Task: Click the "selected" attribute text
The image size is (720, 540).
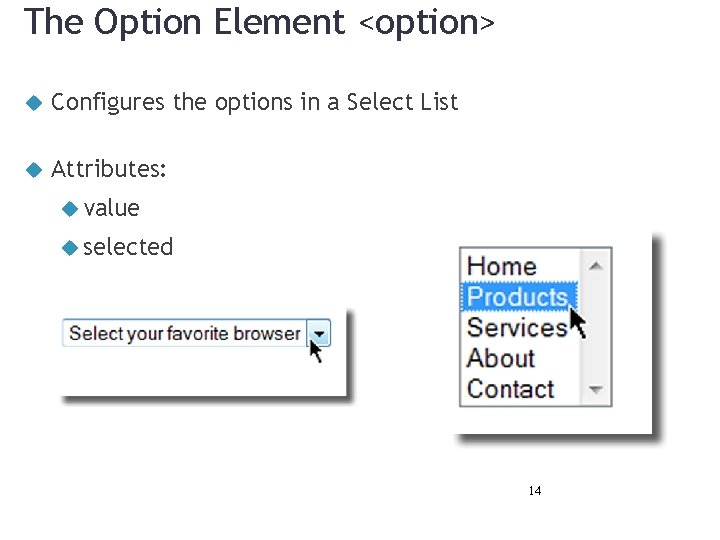Action: coord(128,247)
